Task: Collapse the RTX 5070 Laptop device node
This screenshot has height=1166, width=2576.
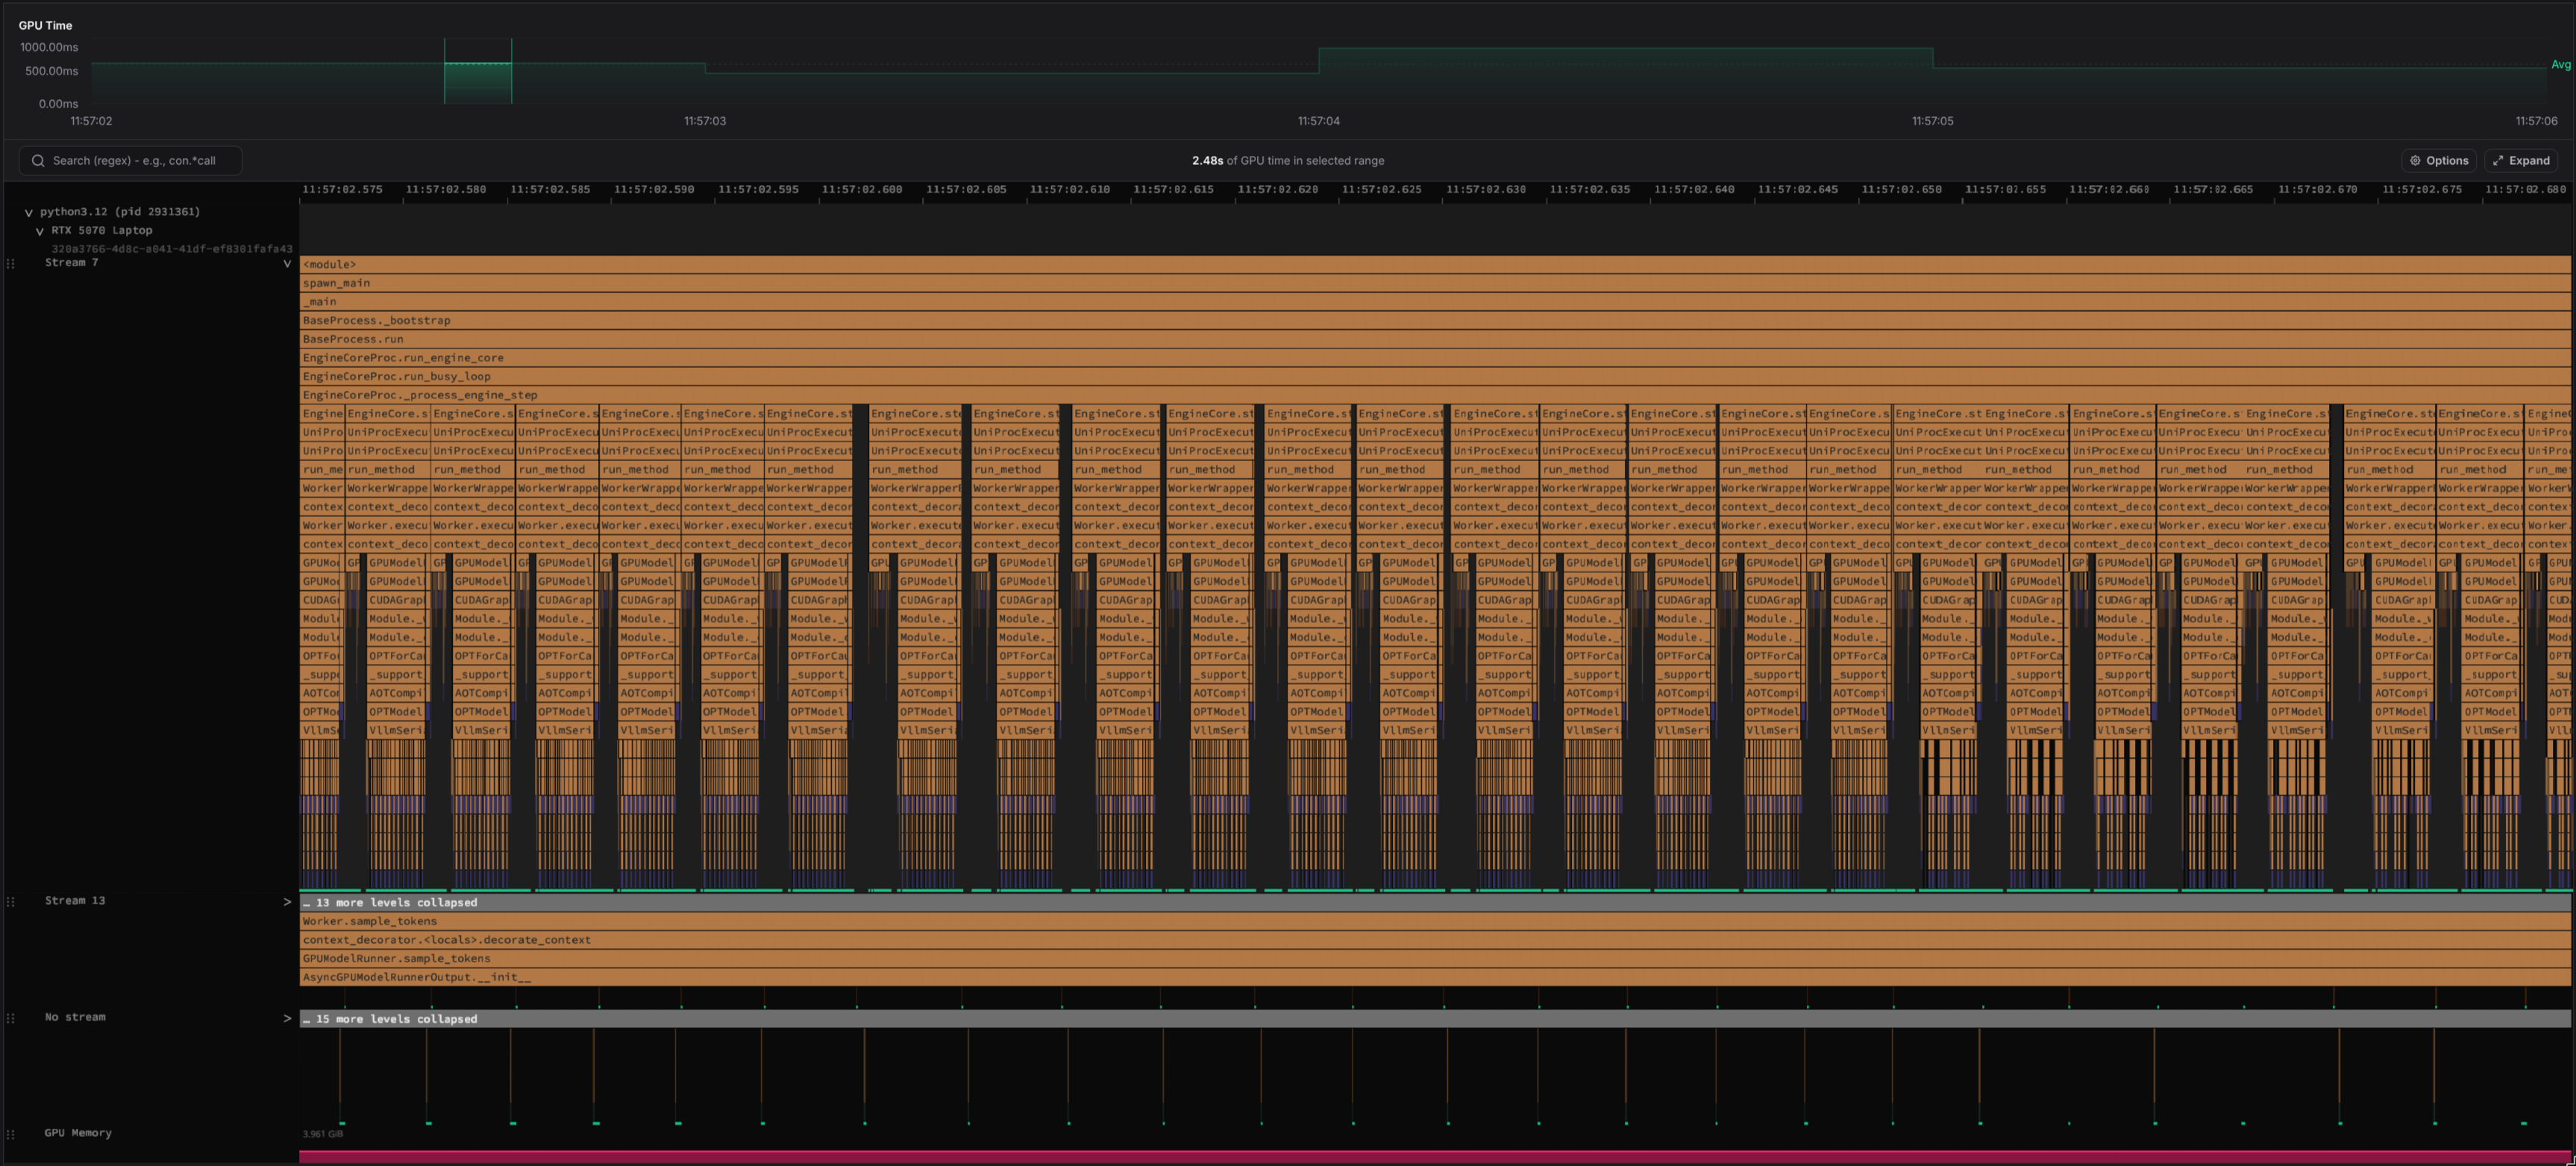Action: 40,231
